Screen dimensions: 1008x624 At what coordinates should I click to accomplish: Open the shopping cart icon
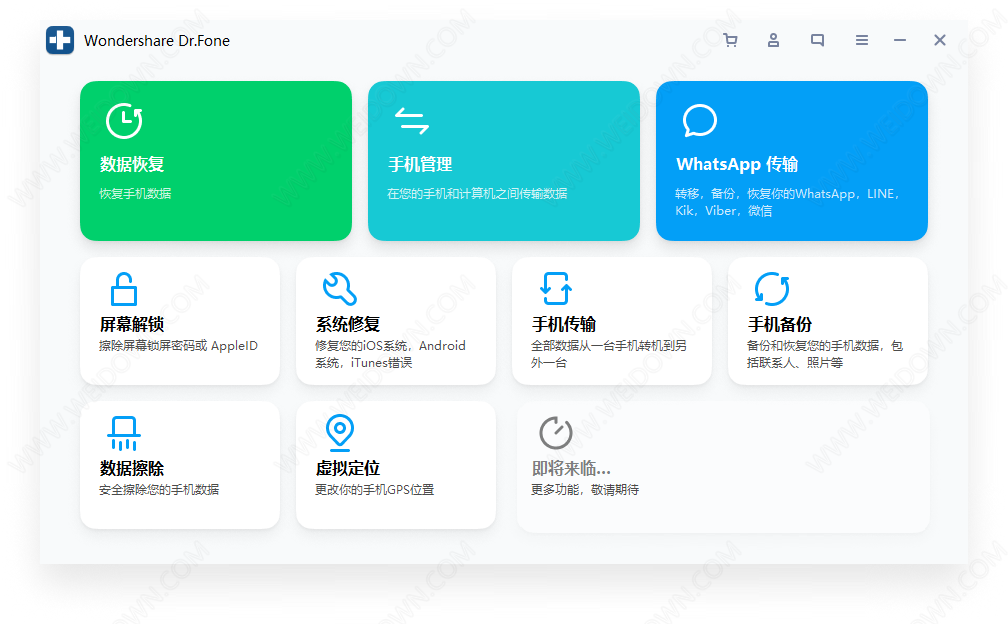(x=730, y=40)
